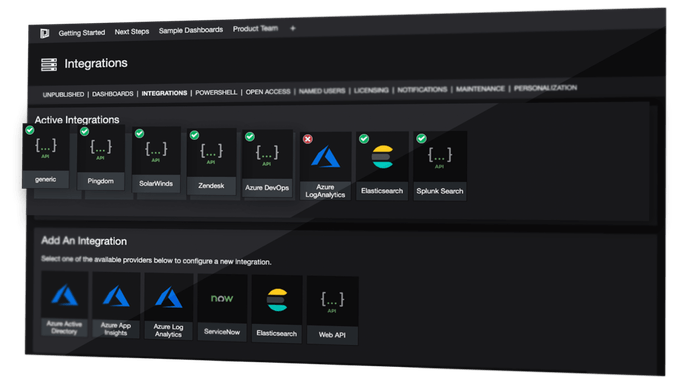Click the SolarWinds label
676x380 pixels.
click(156, 183)
